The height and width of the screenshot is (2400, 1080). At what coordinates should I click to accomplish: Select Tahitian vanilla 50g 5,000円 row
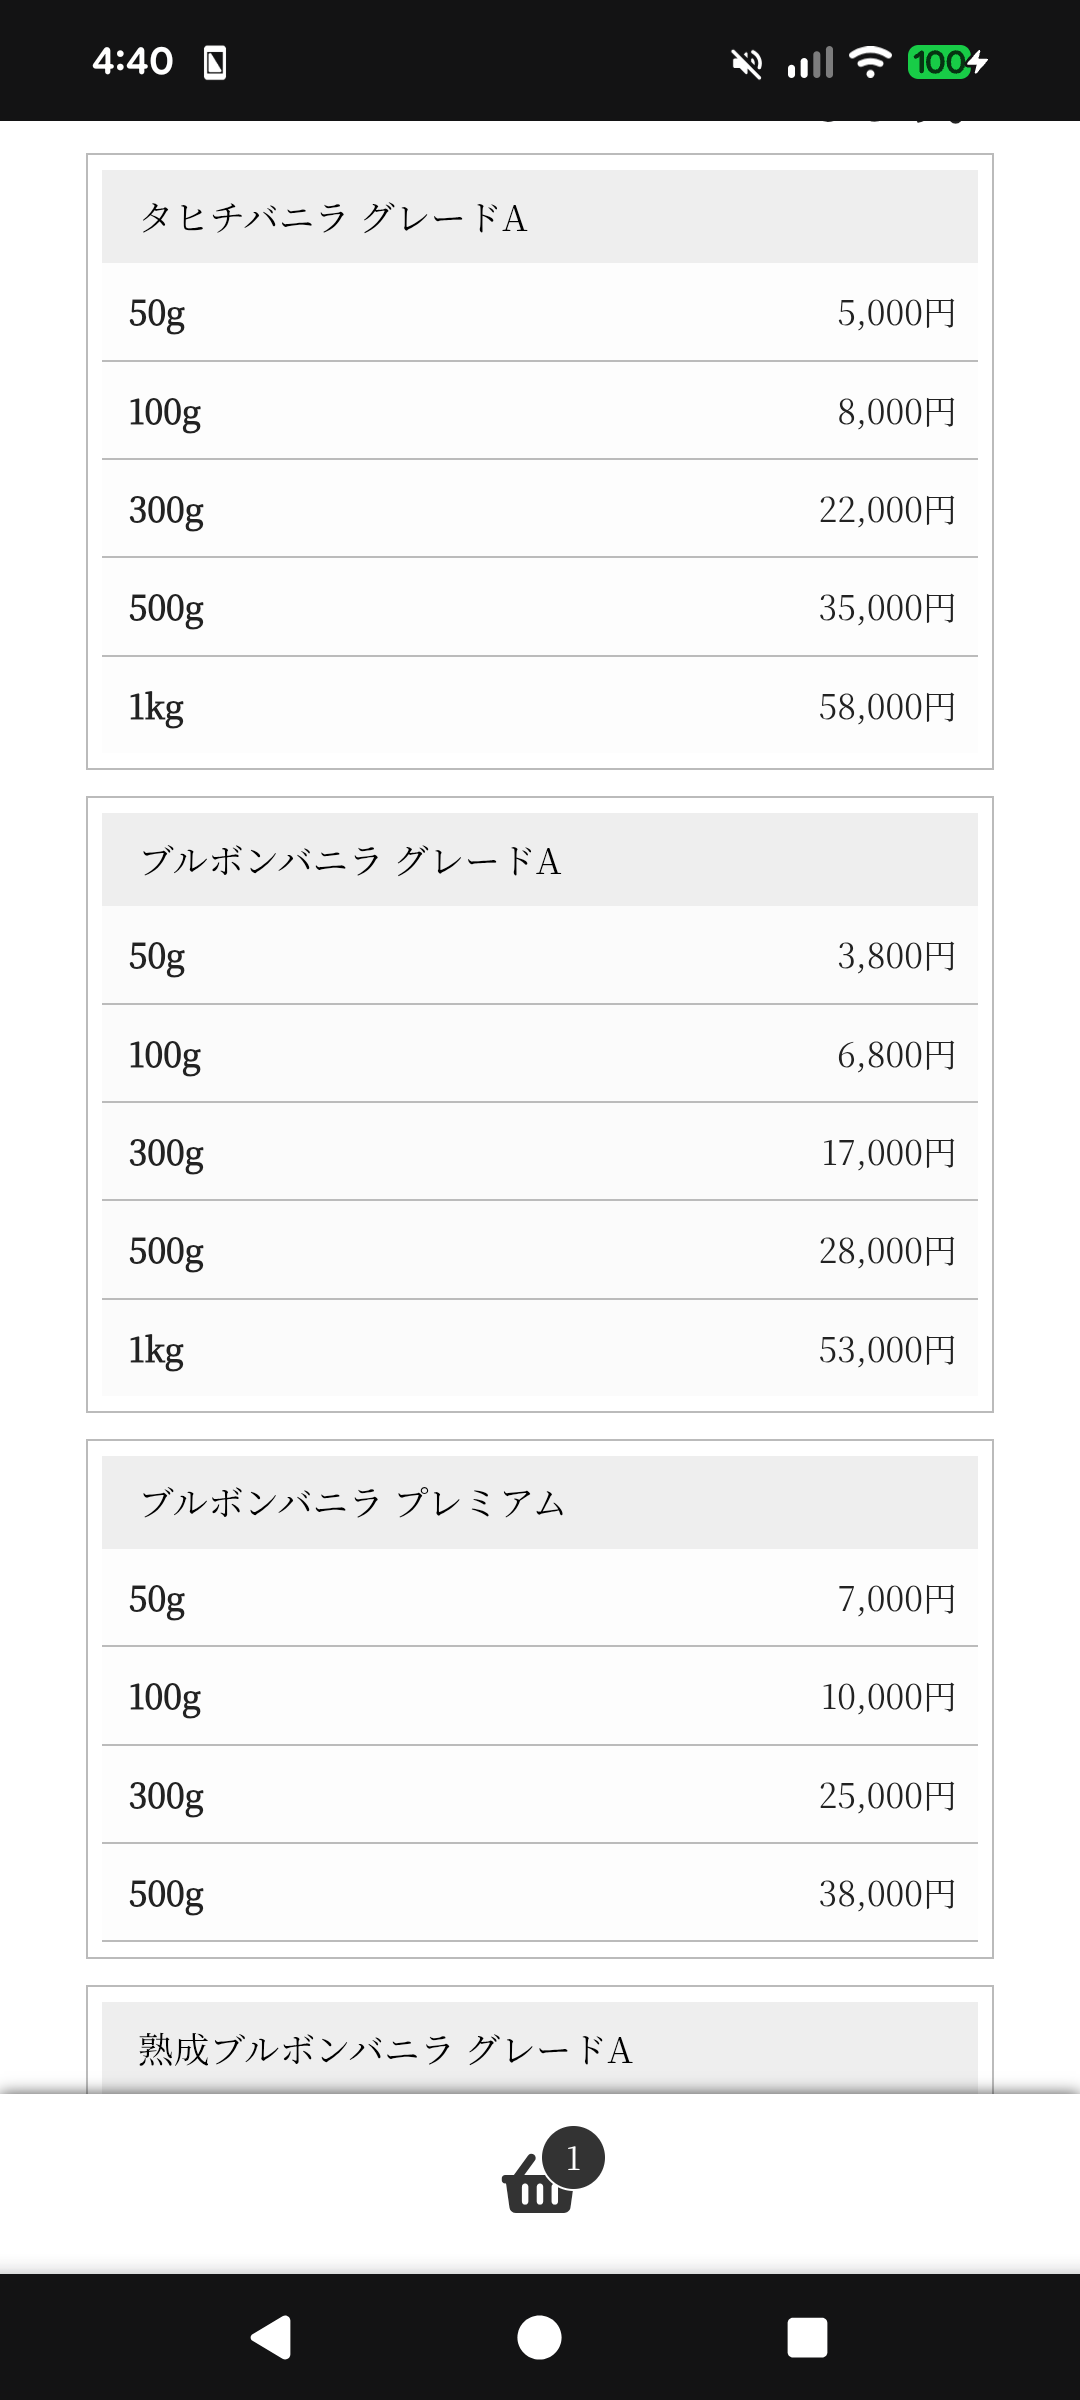[540, 313]
